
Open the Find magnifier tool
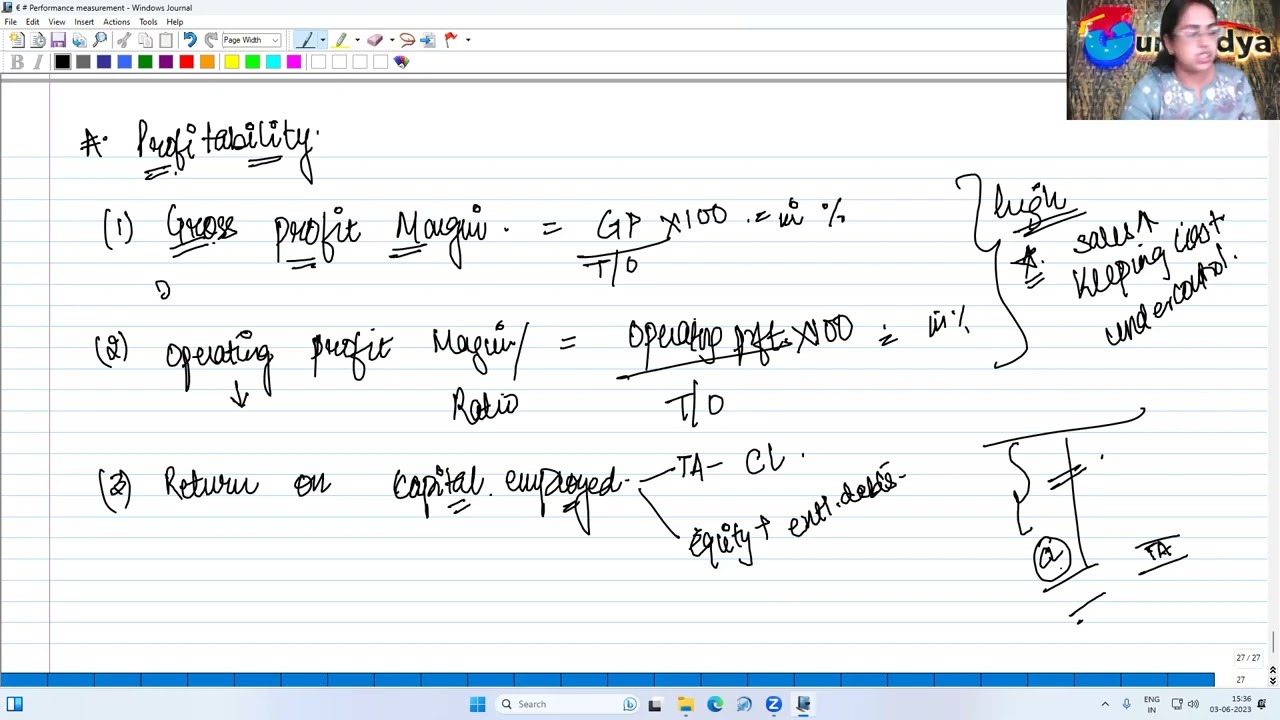point(100,40)
